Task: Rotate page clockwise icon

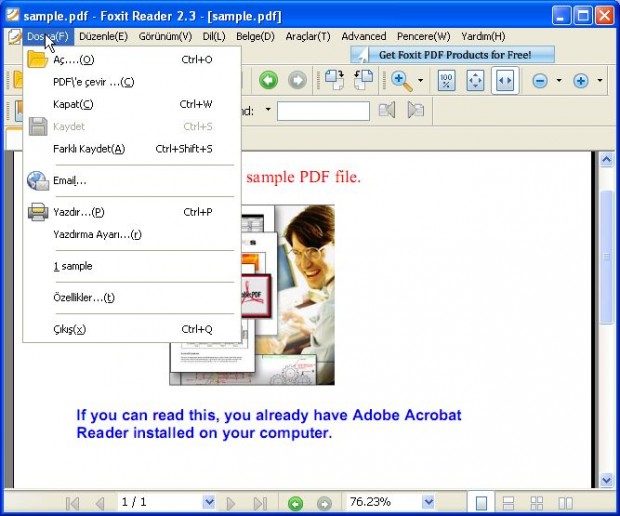Action: [x=334, y=80]
